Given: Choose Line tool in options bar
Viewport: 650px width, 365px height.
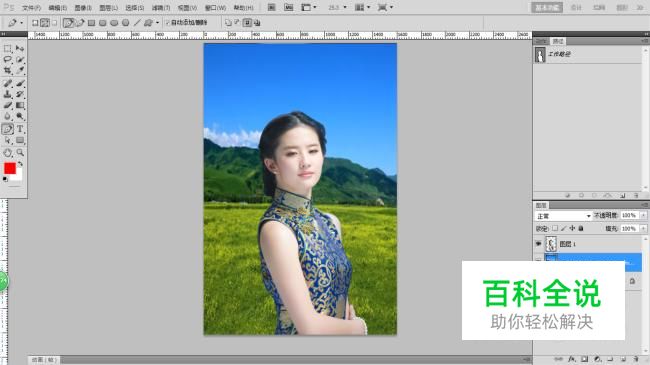Looking at the screenshot, I should [x=137, y=23].
